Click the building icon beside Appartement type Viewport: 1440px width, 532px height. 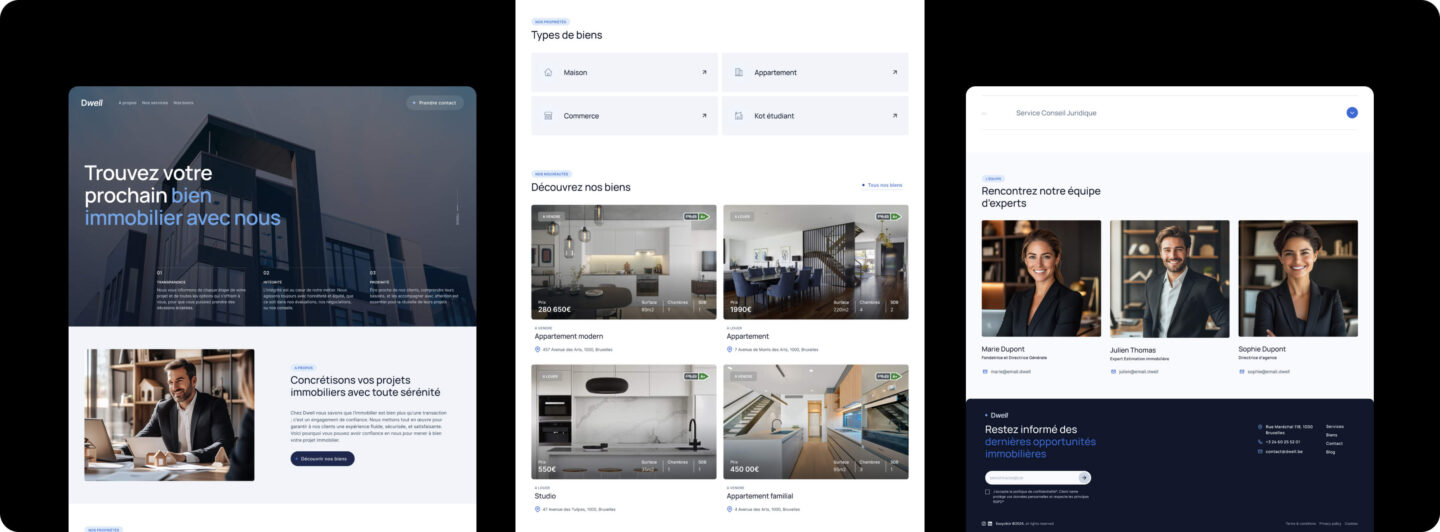coord(739,72)
